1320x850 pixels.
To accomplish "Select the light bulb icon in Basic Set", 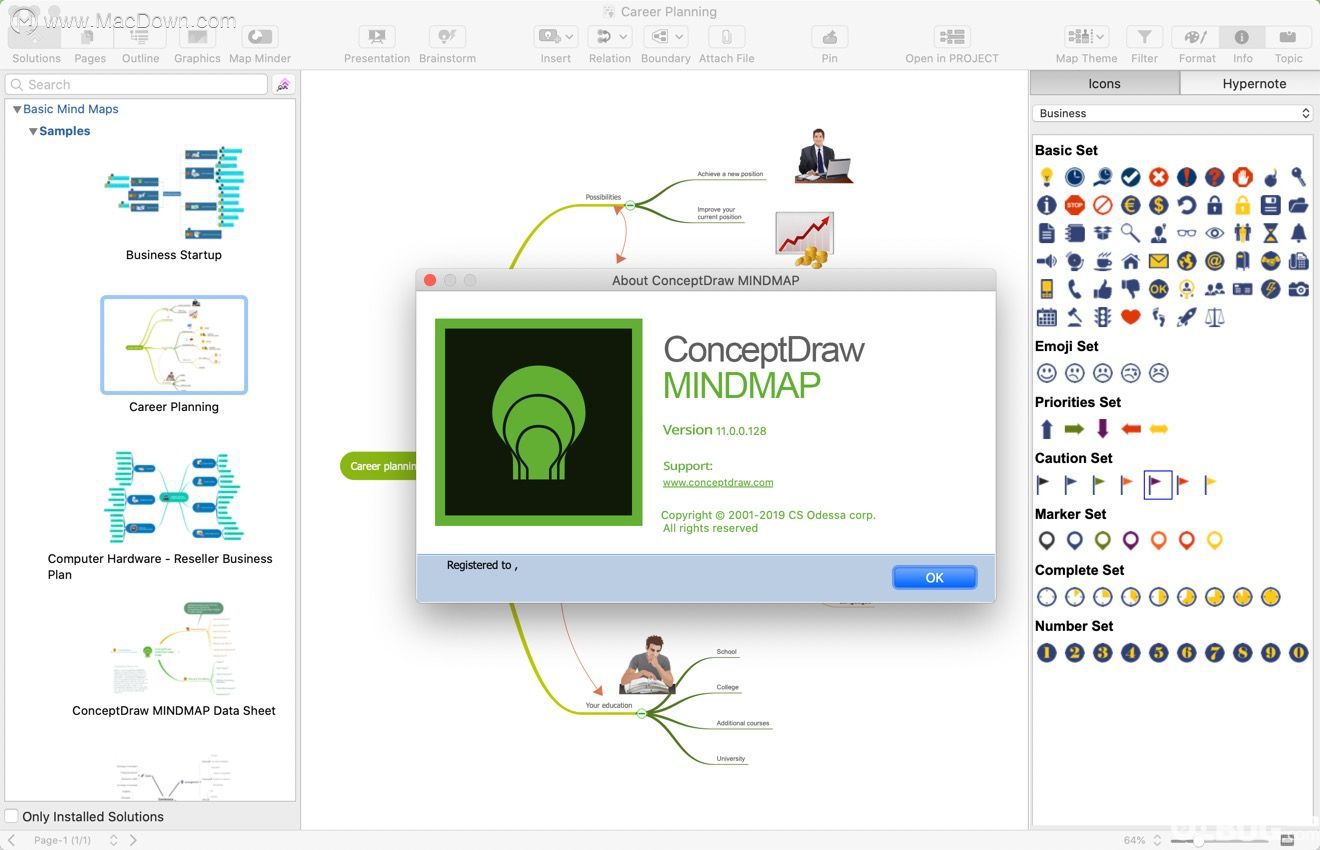I will click(x=1047, y=177).
